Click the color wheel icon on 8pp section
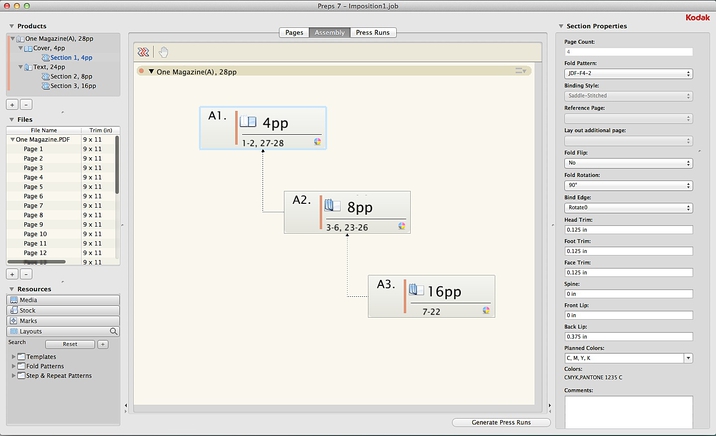The height and width of the screenshot is (436, 716). tap(402, 225)
